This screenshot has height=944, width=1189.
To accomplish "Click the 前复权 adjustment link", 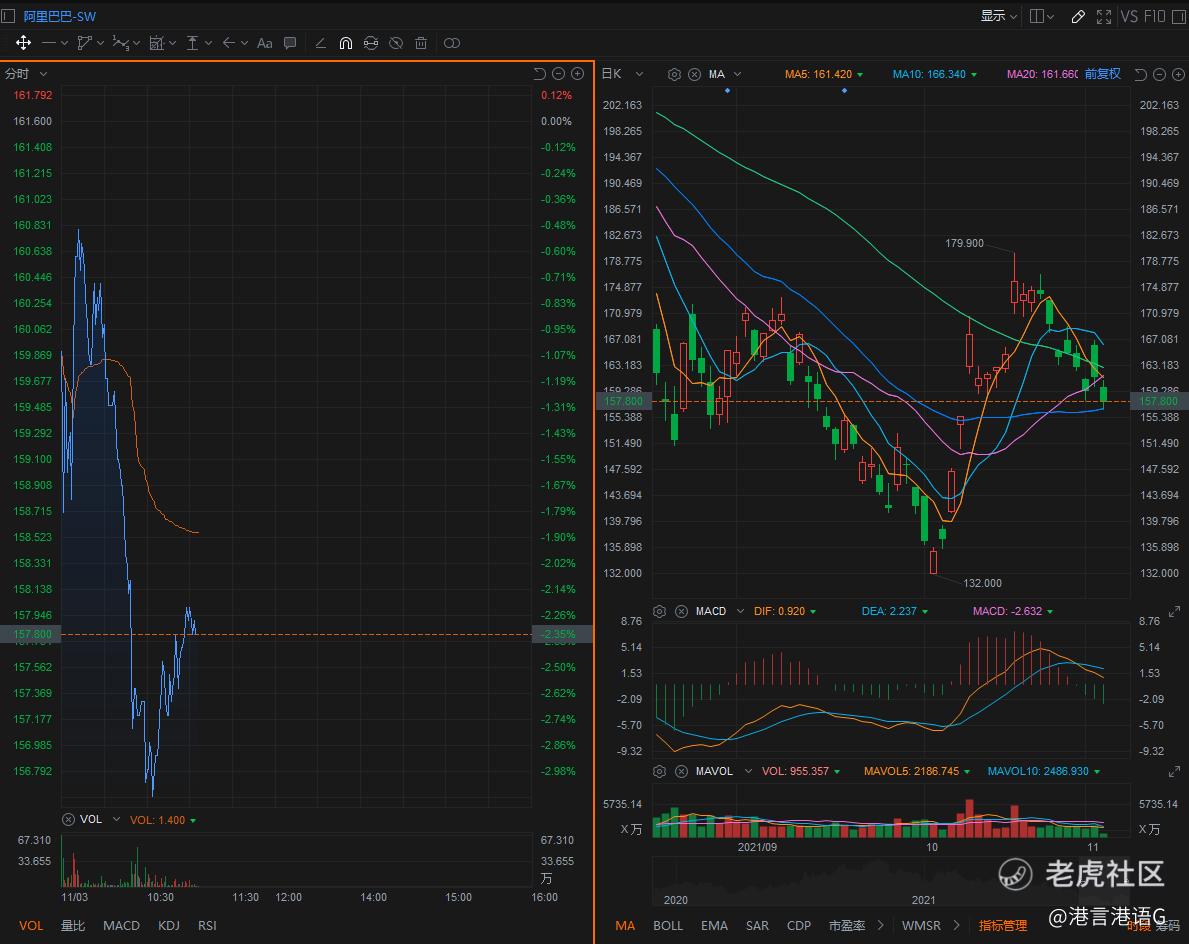I will click(x=1102, y=74).
